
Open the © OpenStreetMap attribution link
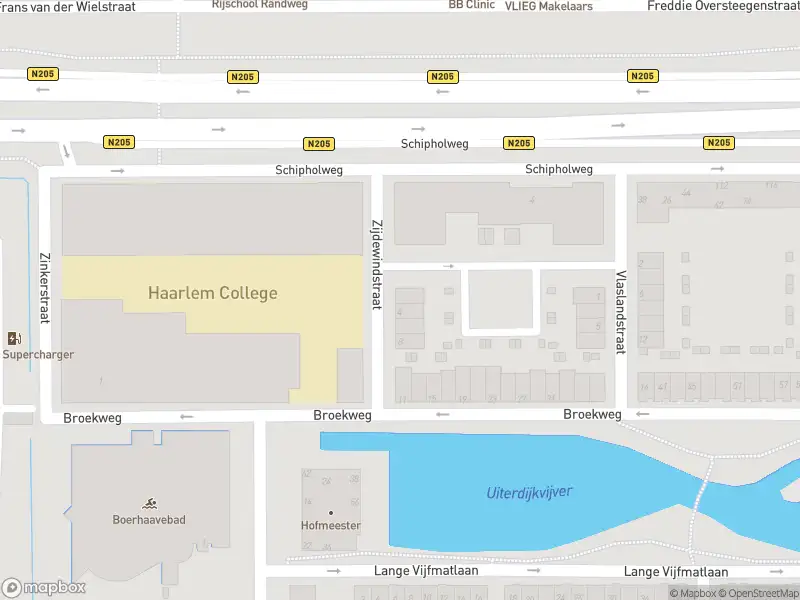coord(760,593)
